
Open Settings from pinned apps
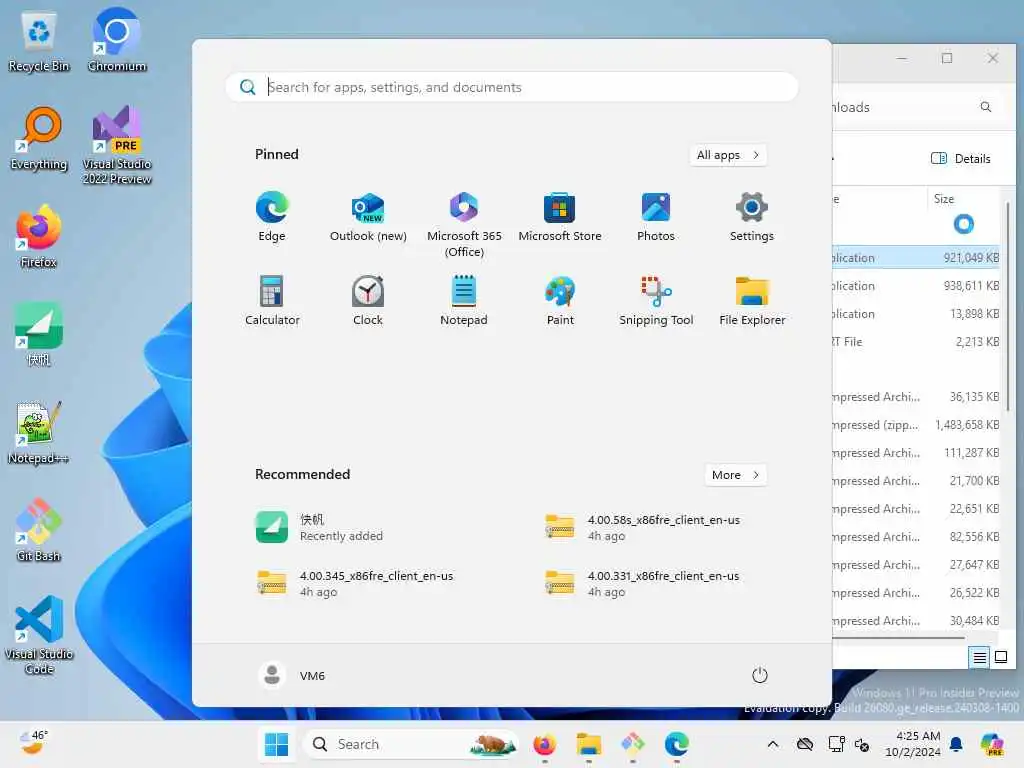[x=752, y=217]
